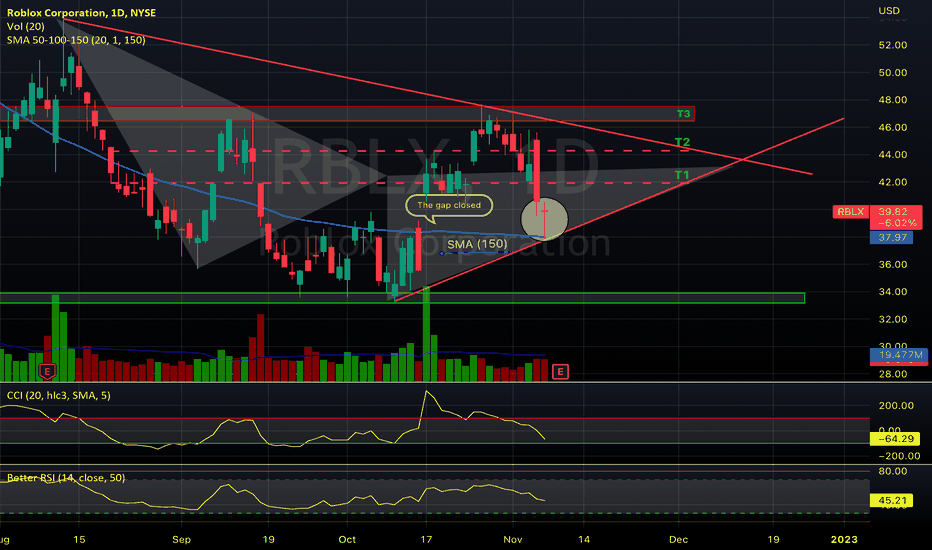Select the 'The gap closed' callout
Screen dimensions: 932x550
[x=449, y=205]
